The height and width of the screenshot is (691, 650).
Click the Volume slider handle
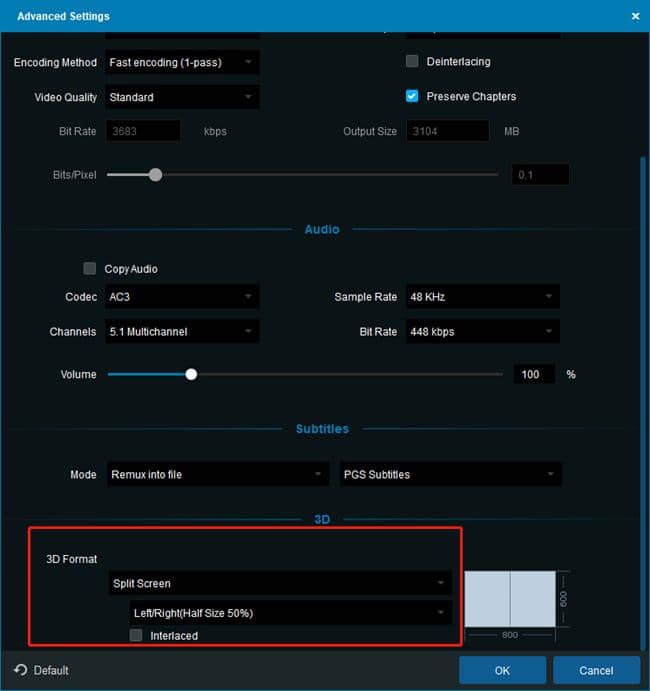(x=191, y=374)
